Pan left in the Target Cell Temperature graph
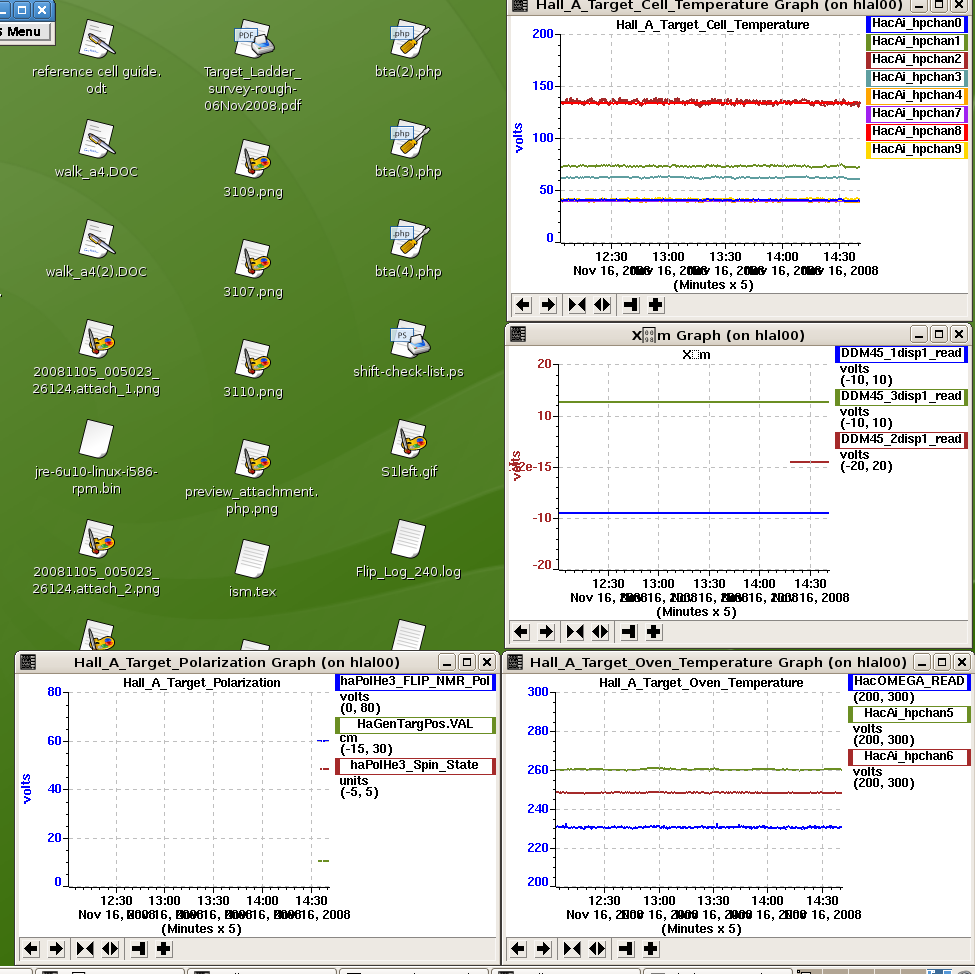This screenshot has width=975, height=974. coord(523,305)
